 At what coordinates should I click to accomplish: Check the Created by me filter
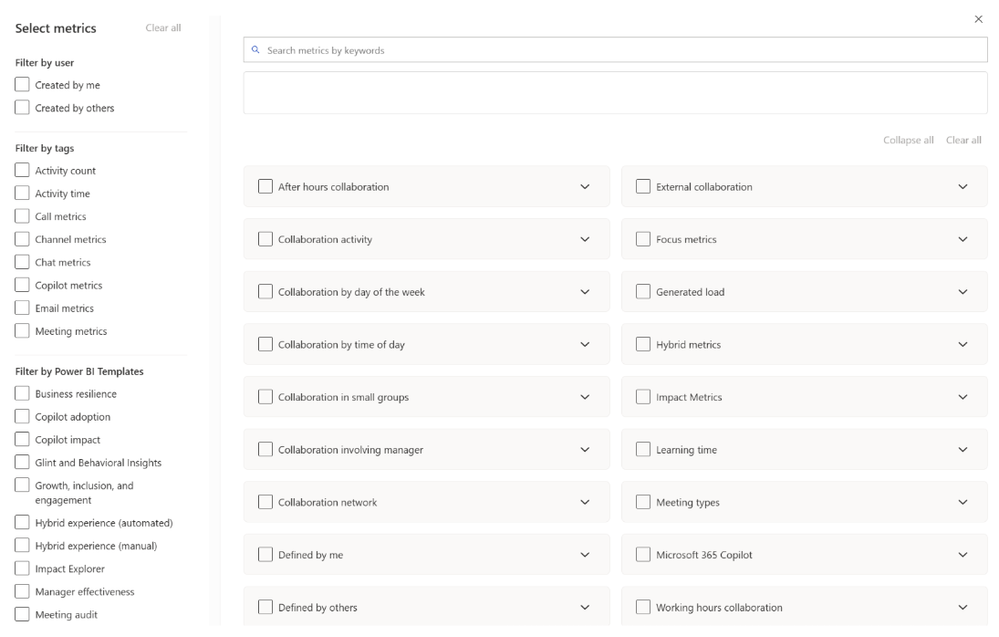pyautogui.click(x=22, y=85)
